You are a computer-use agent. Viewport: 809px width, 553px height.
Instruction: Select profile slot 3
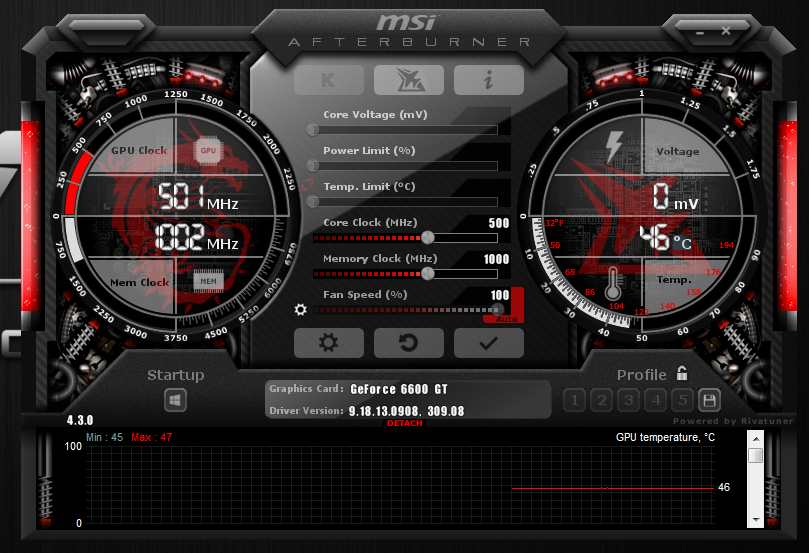(x=628, y=401)
